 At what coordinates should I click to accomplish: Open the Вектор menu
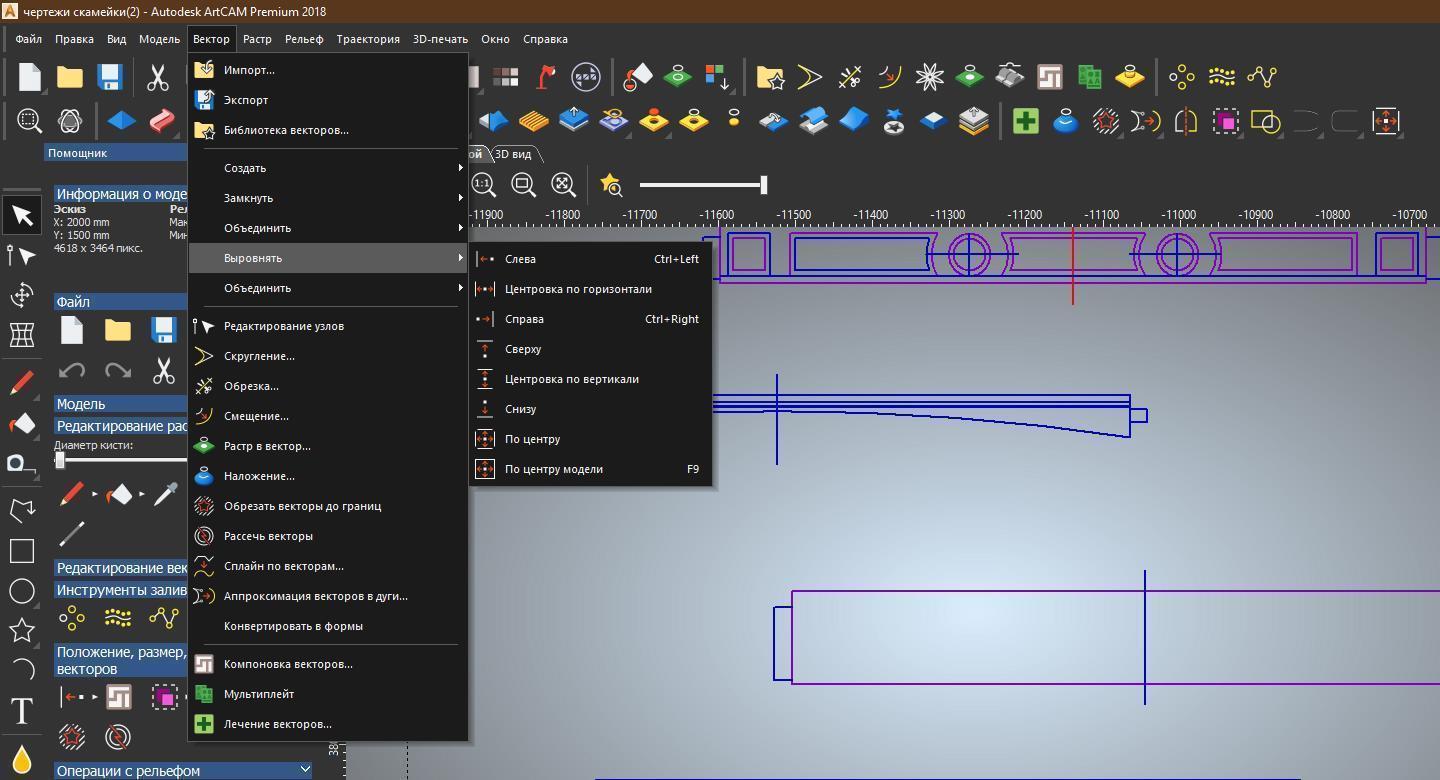click(x=211, y=39)
